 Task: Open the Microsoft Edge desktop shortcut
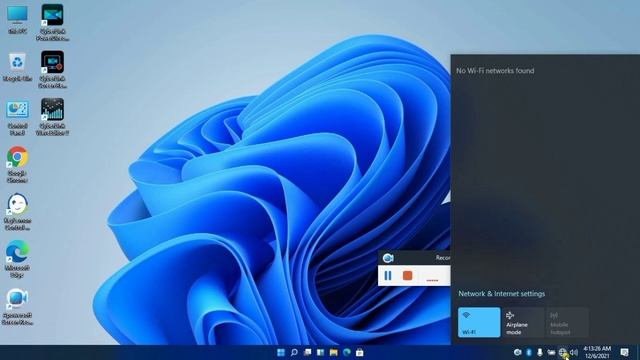click(17, 259)
